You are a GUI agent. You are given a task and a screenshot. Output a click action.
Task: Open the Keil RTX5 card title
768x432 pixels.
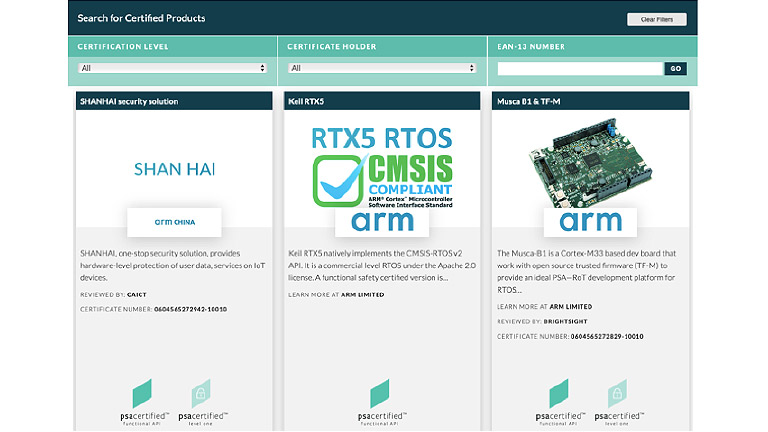click(x=306, y=101)
